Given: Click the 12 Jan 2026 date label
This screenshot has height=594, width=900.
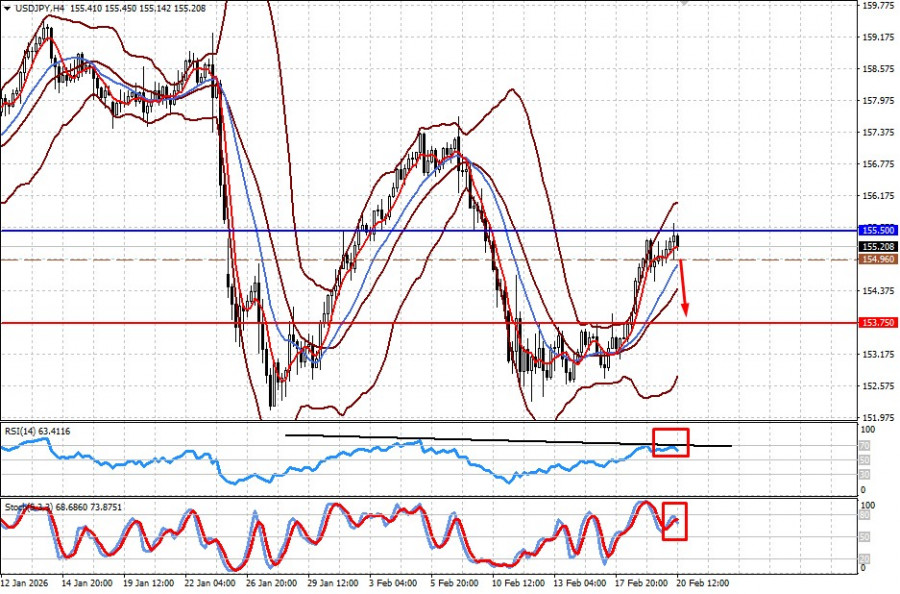Looking at the screenshot, I should pos(27,582).
